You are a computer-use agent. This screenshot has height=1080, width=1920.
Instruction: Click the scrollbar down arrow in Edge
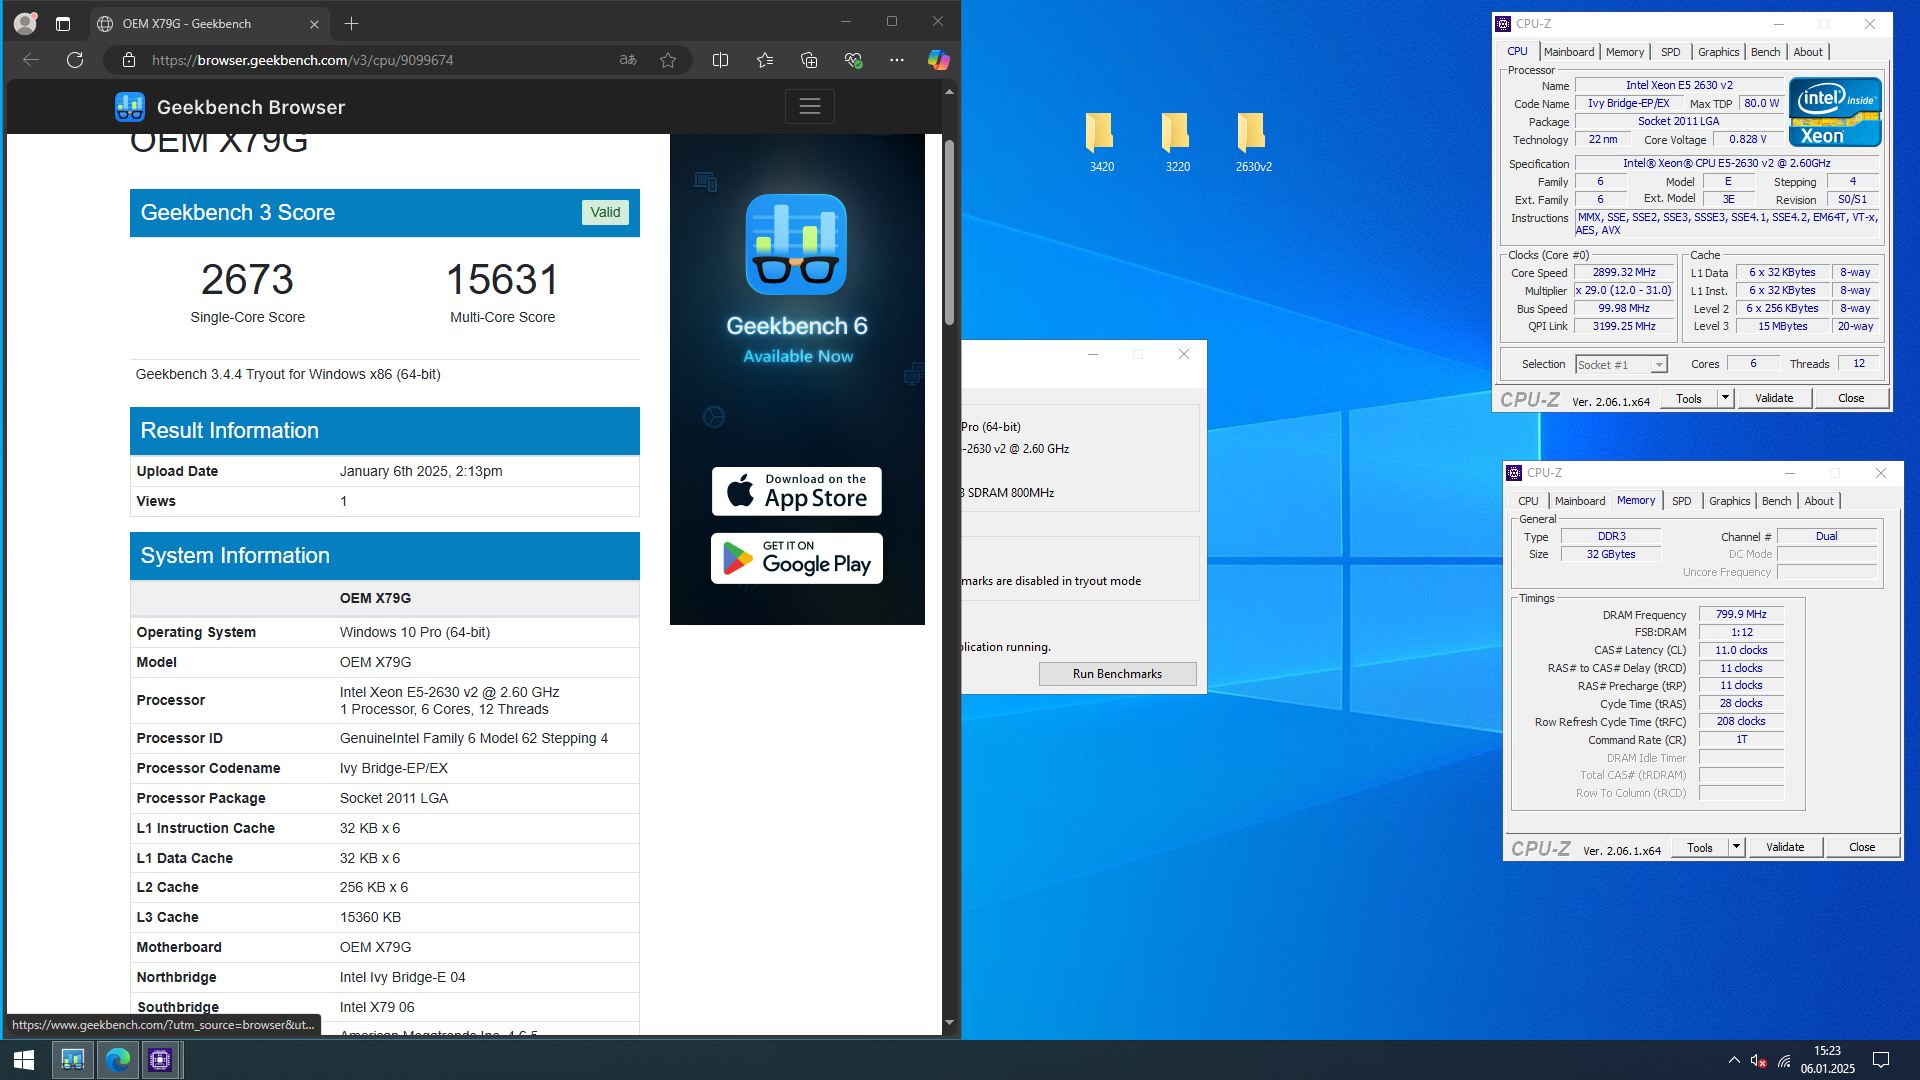[949, 1023]
